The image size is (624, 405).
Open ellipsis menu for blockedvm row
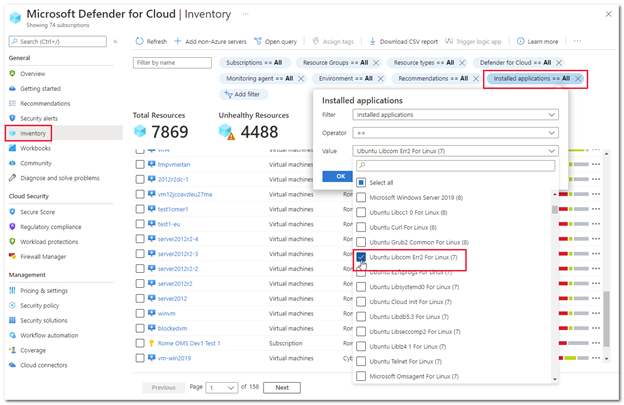click(x=596, y=328)
